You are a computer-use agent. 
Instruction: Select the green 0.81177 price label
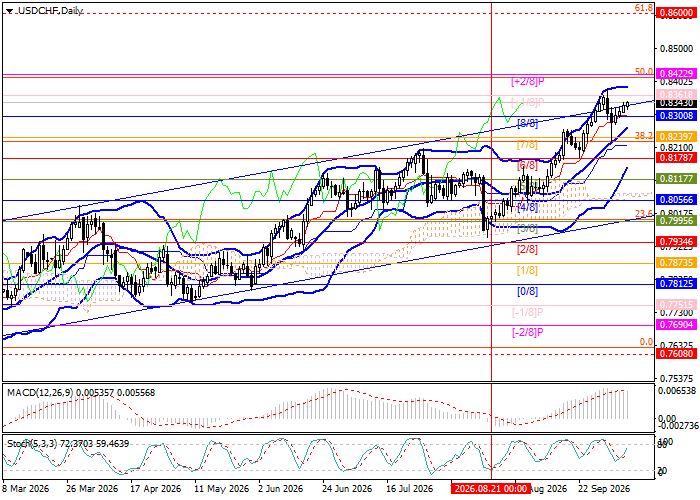tap(676, 179)
